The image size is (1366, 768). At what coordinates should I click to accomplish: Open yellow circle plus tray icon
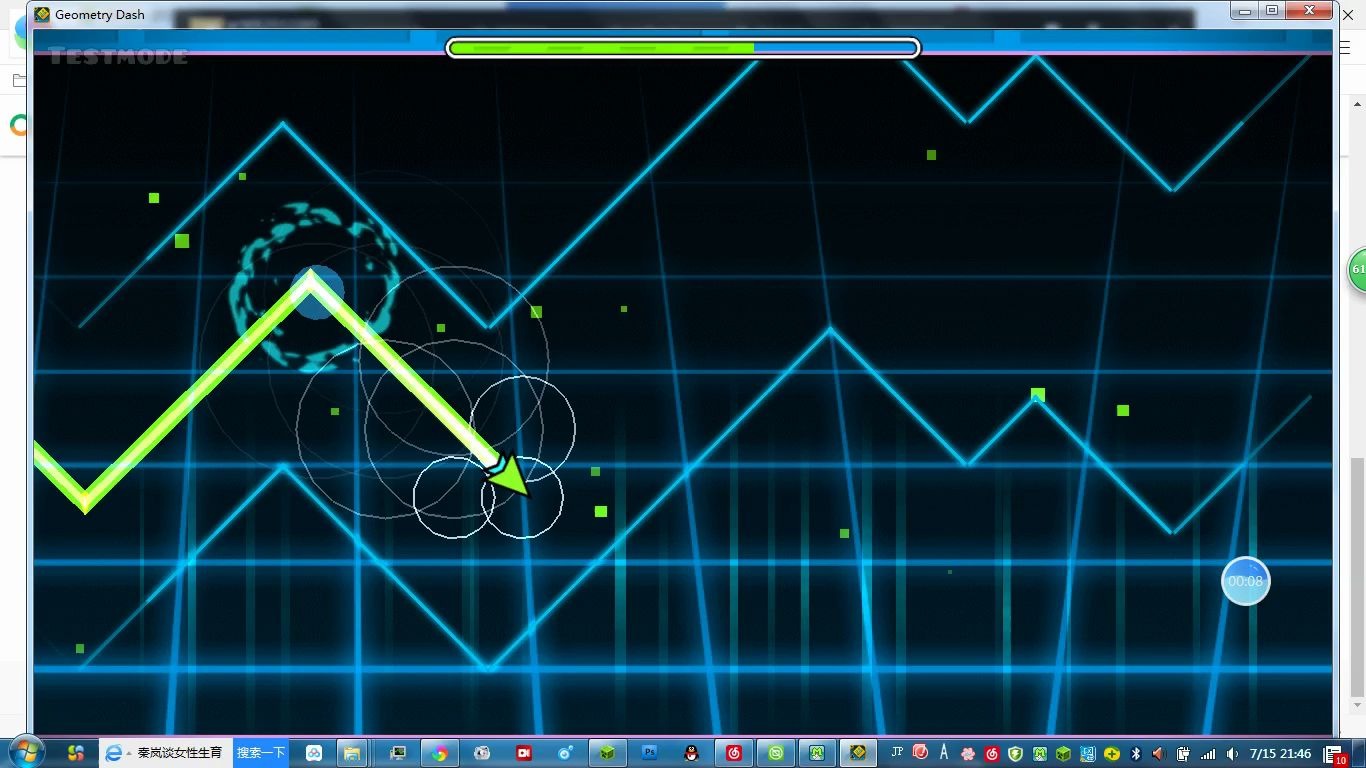click(x=1111, y=754)
